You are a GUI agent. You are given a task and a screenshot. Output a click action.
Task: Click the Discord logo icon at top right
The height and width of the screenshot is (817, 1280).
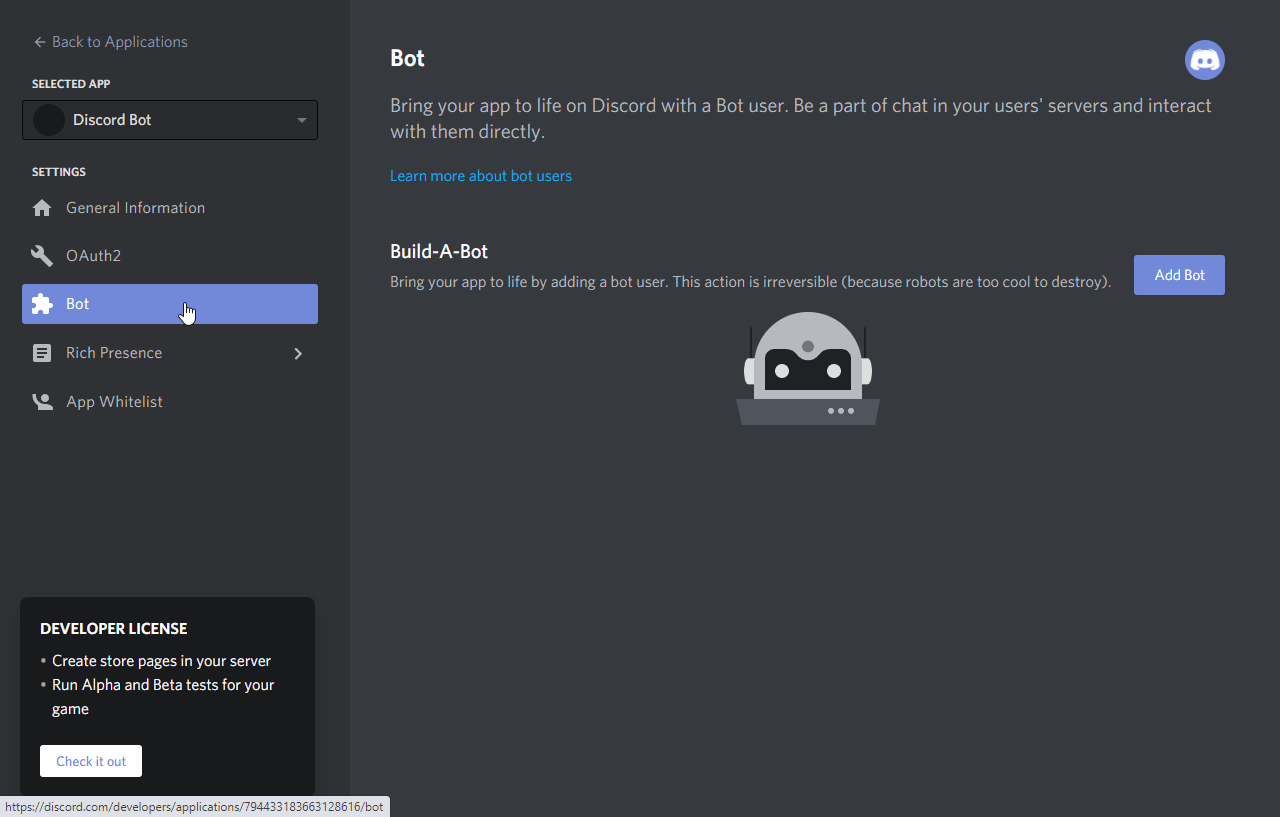click(x=1205, y=60)
